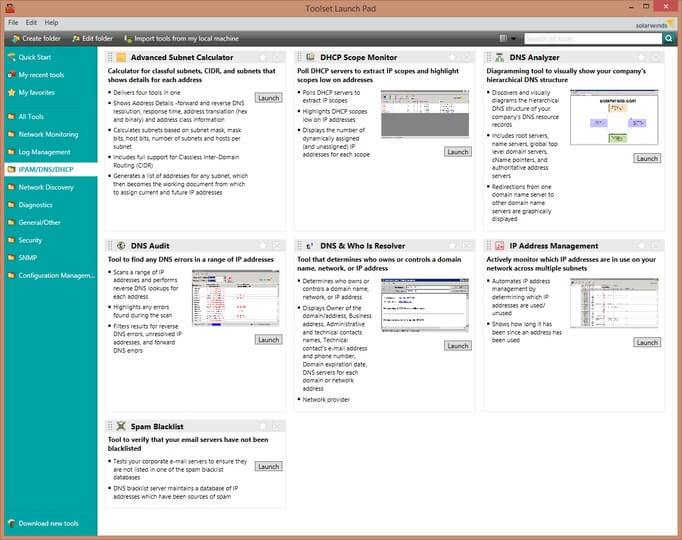Click the Quick Start sidebar icon
The height and width of the screenshot is (540, 682).
tap(12, 57)
